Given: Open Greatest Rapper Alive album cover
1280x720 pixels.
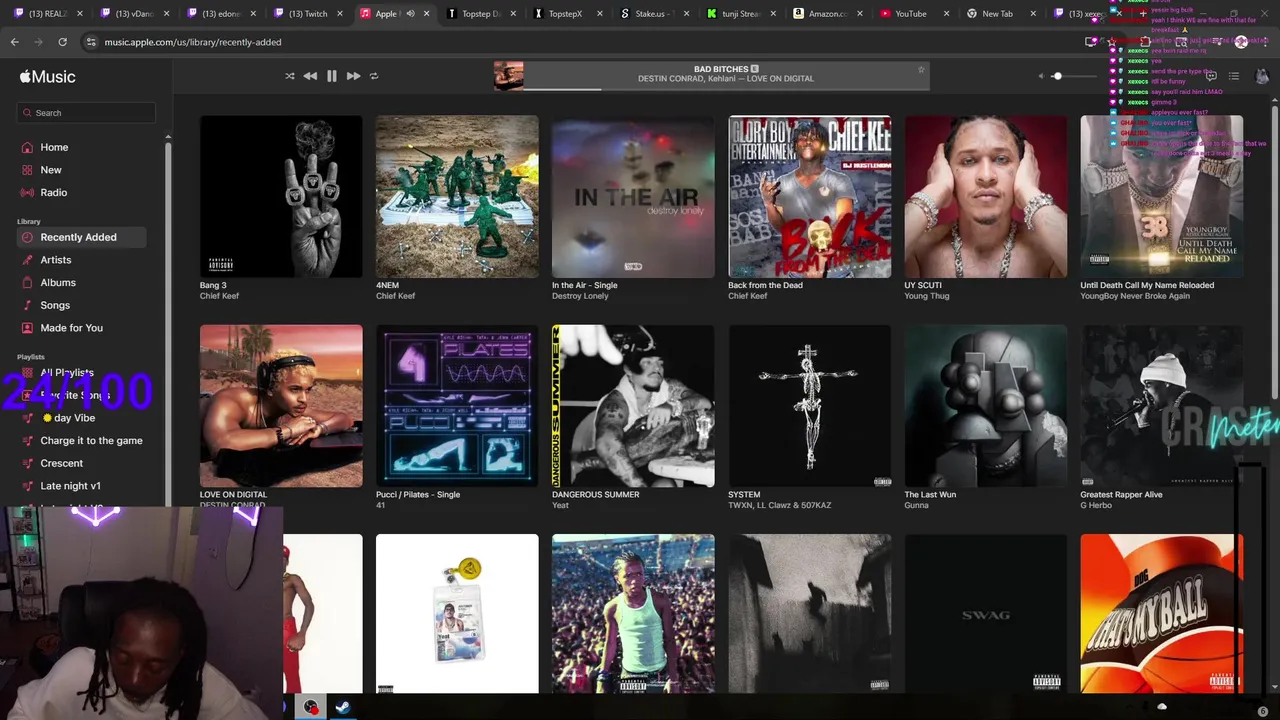Looking at the screenshot, I should [x=1162, y=406].
